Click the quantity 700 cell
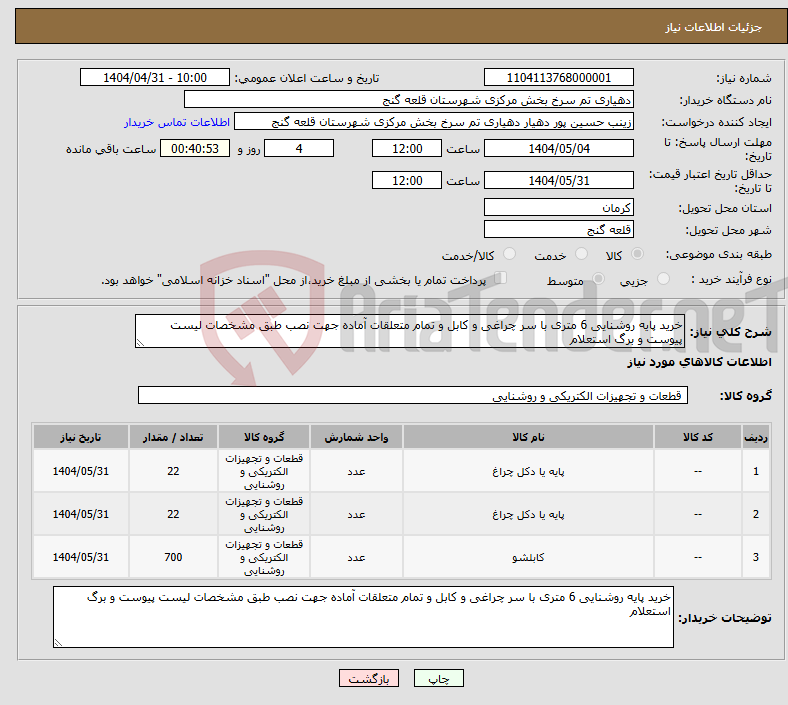Viewport: 788px width, 705px height. [173, 557]
